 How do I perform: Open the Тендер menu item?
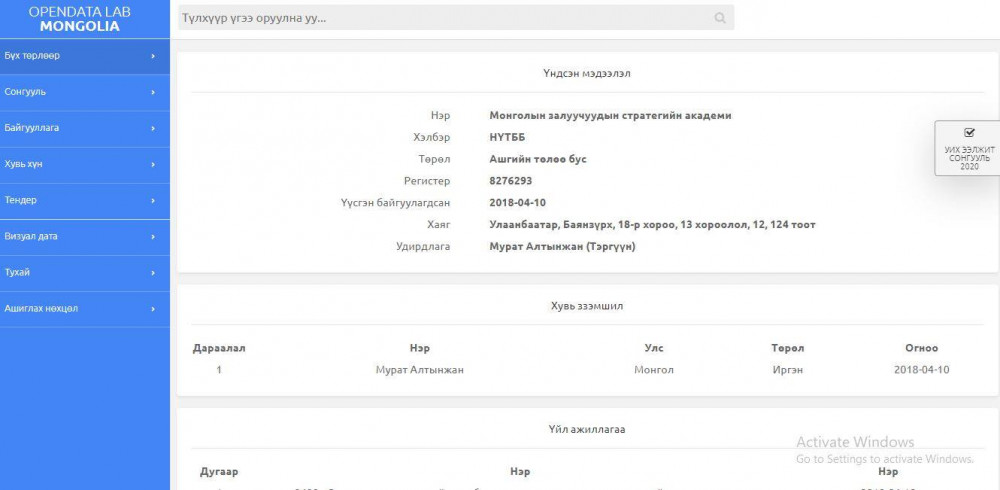click(x=85, y=200)
